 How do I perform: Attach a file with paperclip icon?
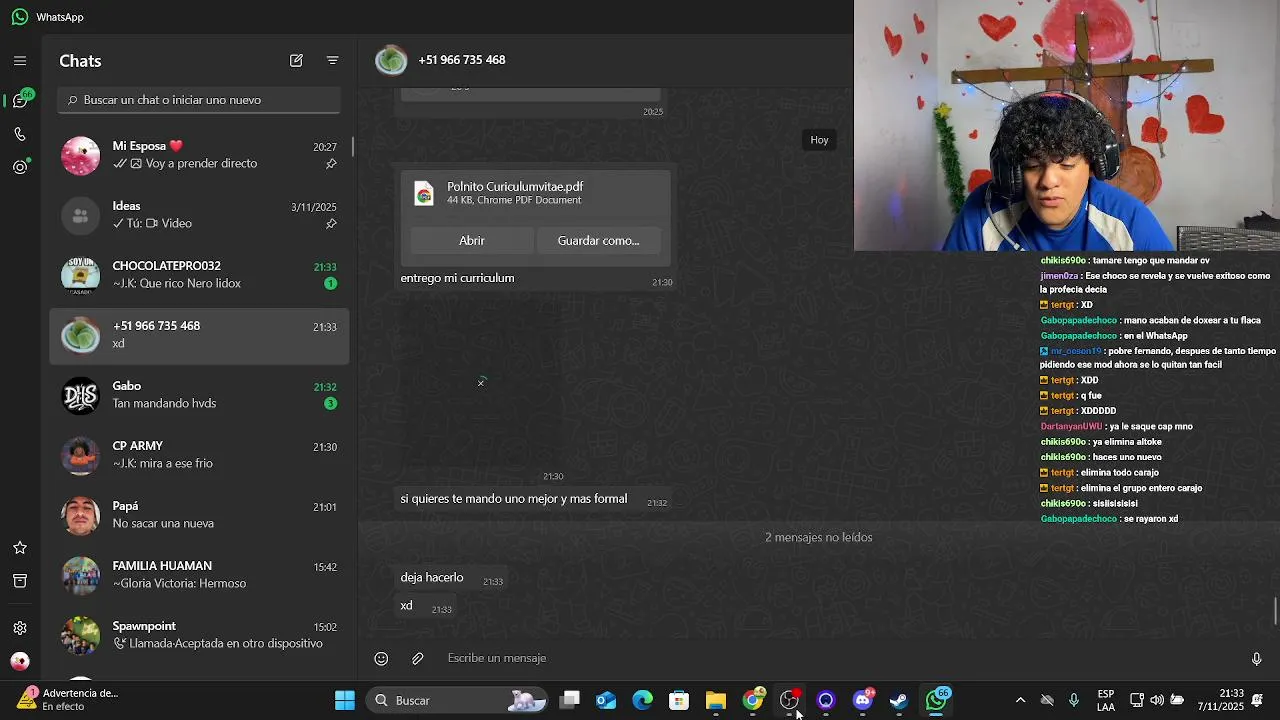coord(418,659)
